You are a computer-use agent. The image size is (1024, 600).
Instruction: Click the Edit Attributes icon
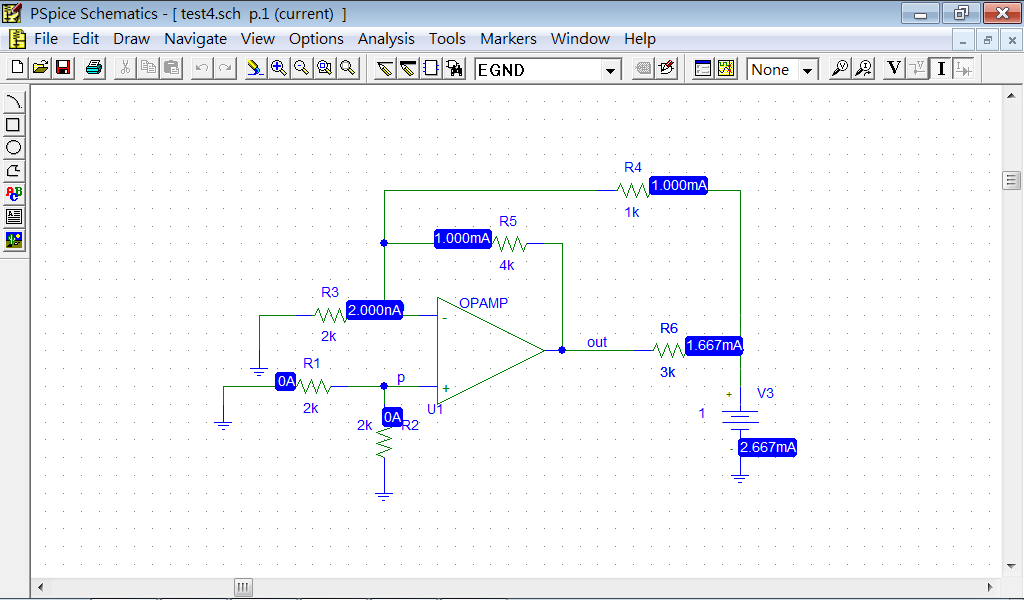point(643,68)
